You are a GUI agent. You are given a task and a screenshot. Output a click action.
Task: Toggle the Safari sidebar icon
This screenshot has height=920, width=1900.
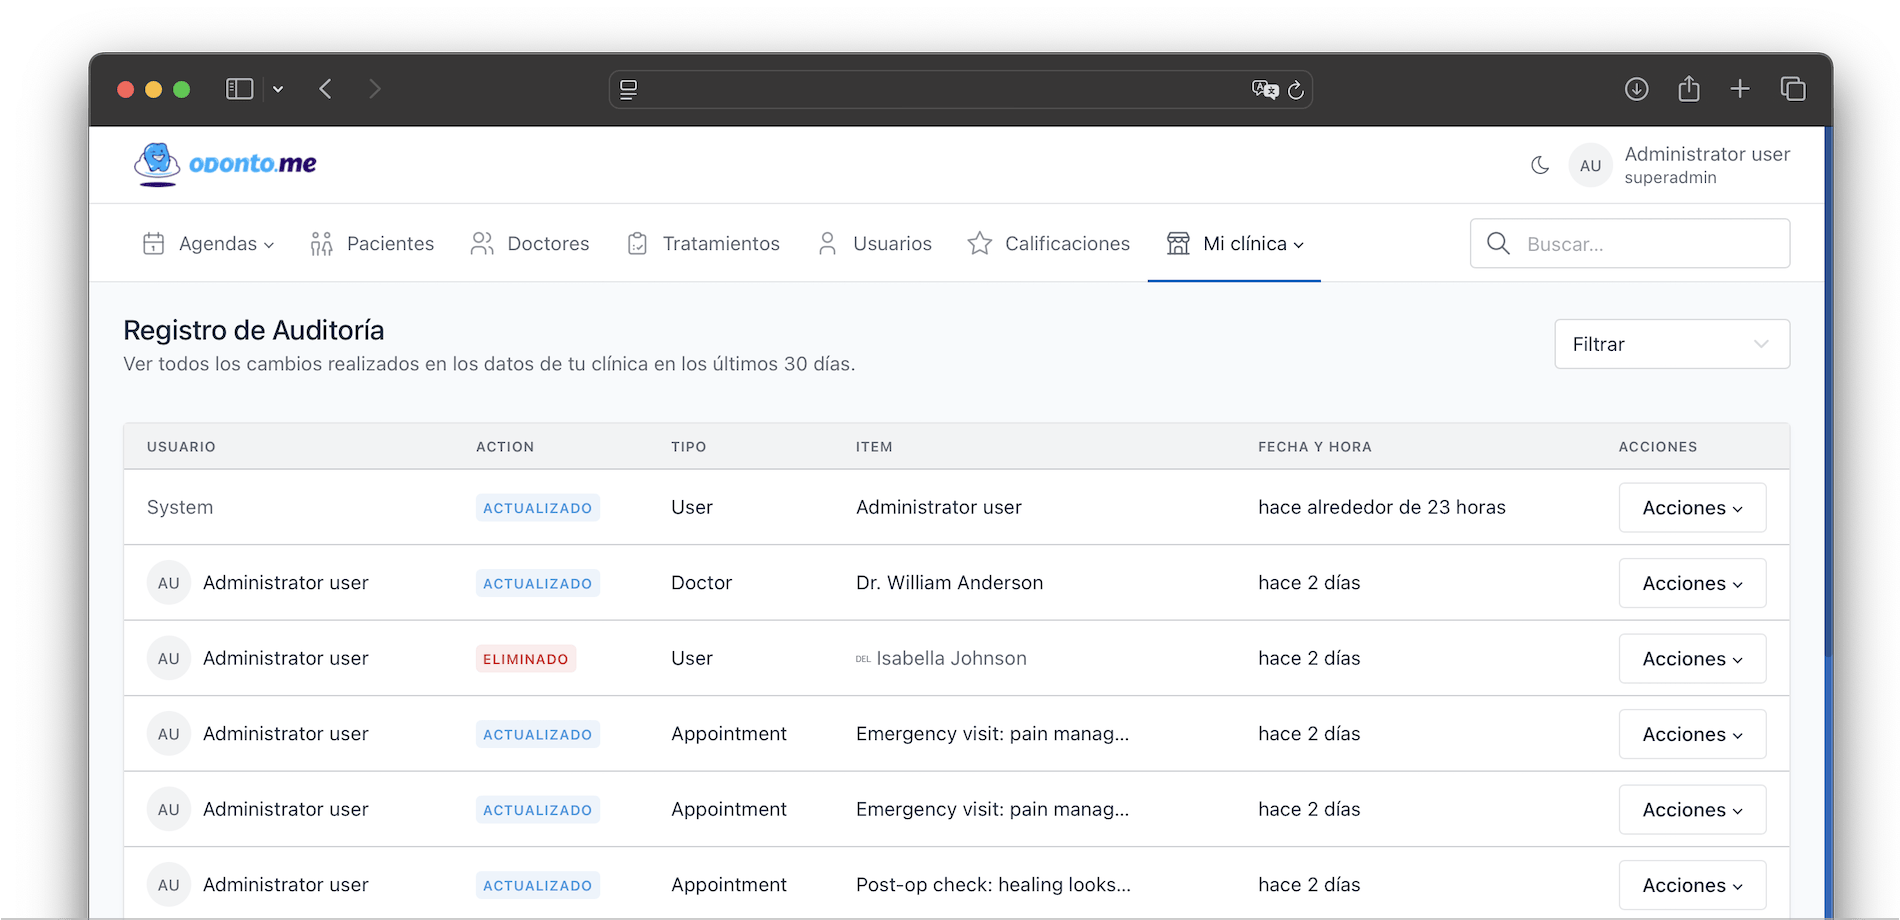tap(239, 89)
